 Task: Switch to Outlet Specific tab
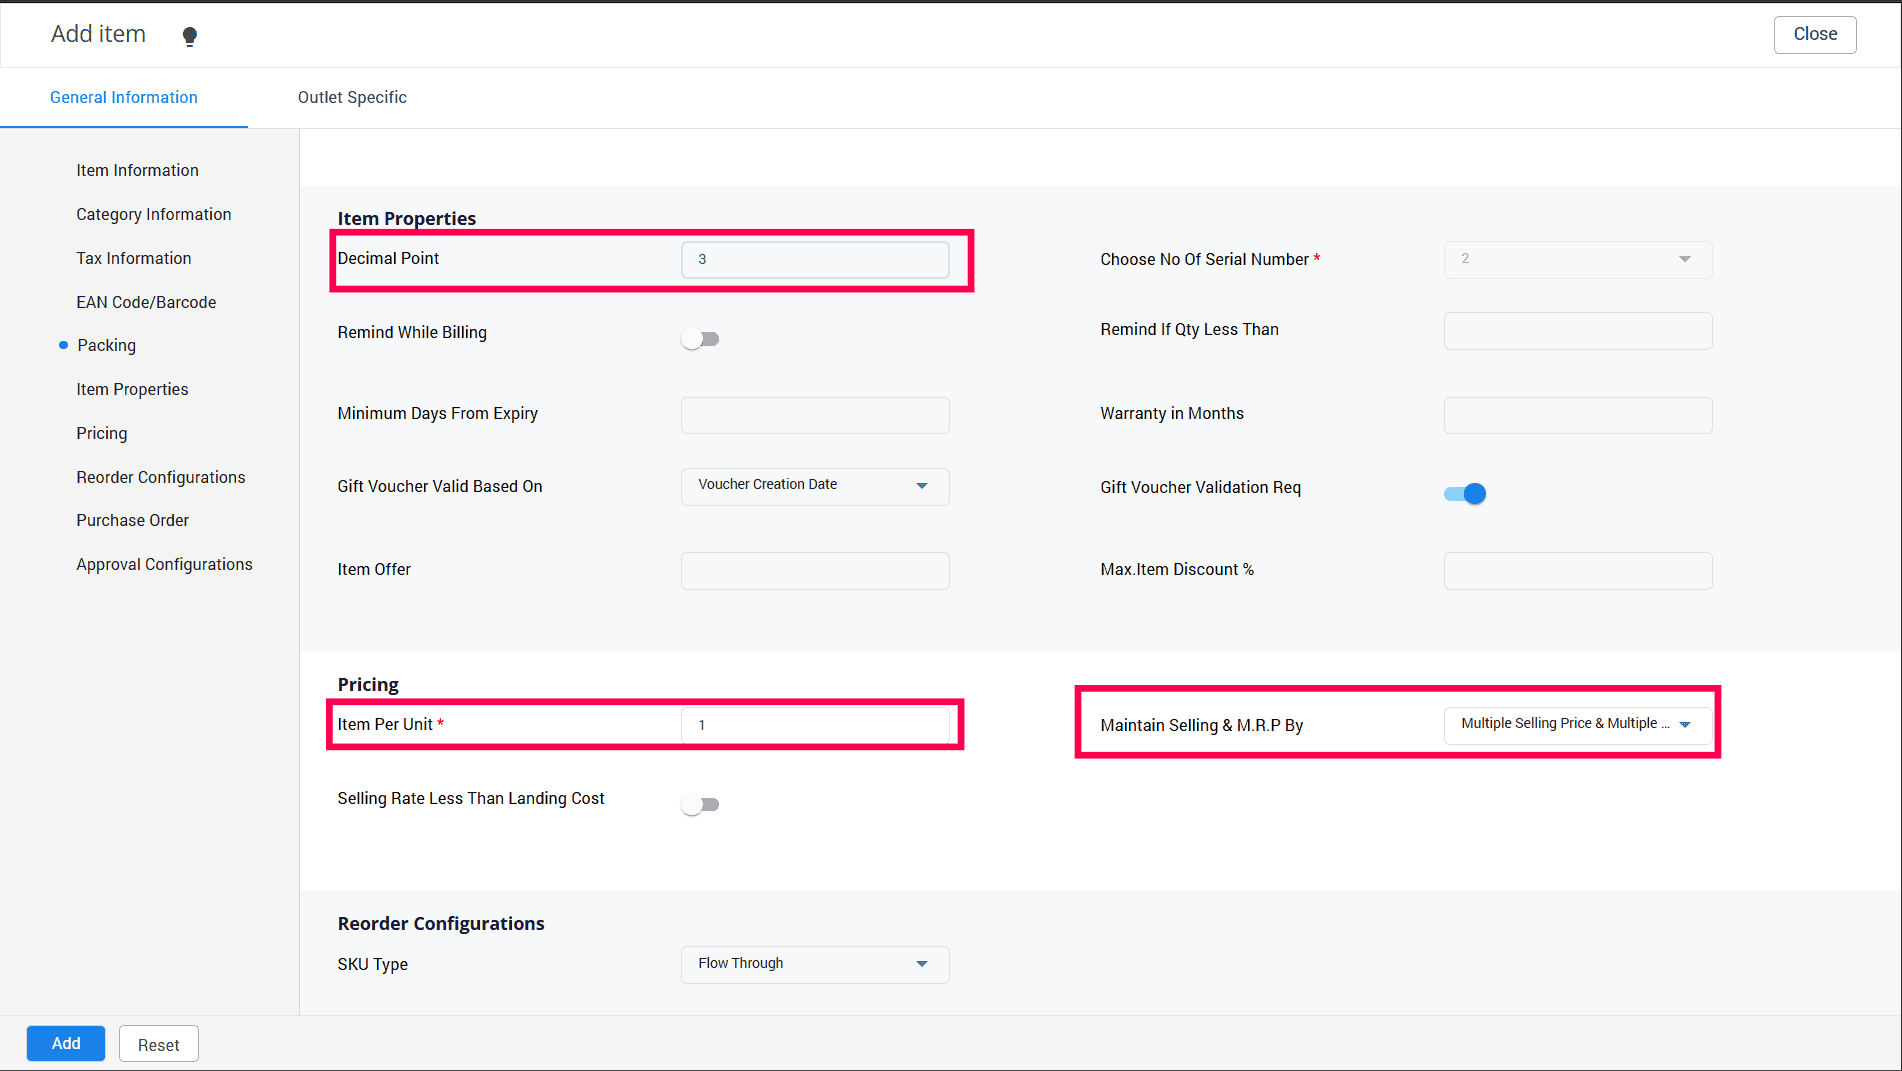tap(352, 97)
